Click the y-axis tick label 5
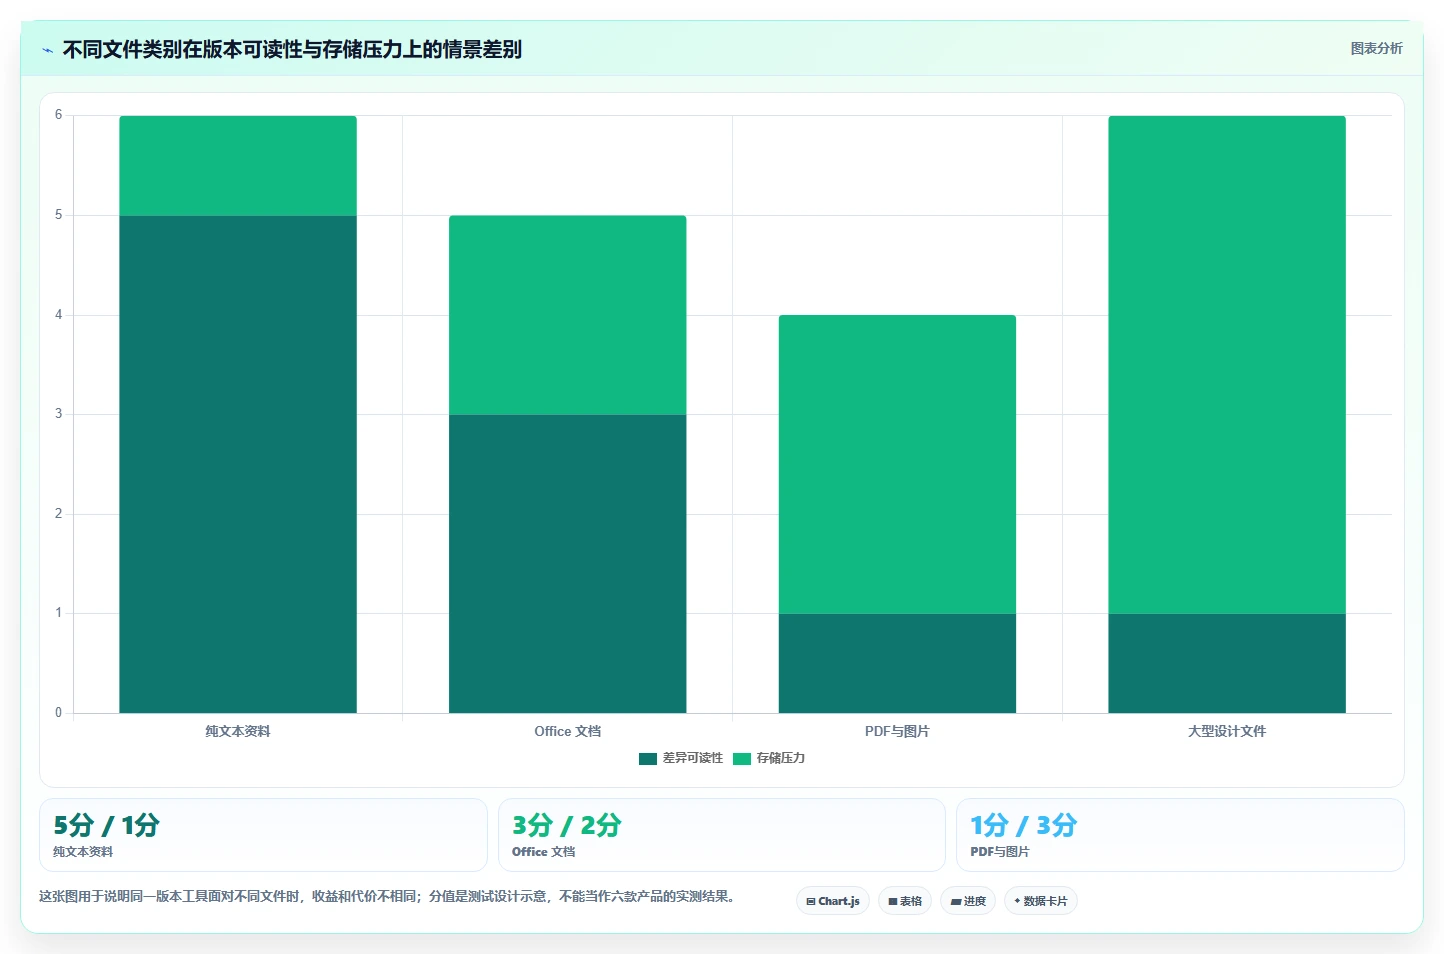The image size is (1444, 954). pyautogui.click(x=58, y=215)
